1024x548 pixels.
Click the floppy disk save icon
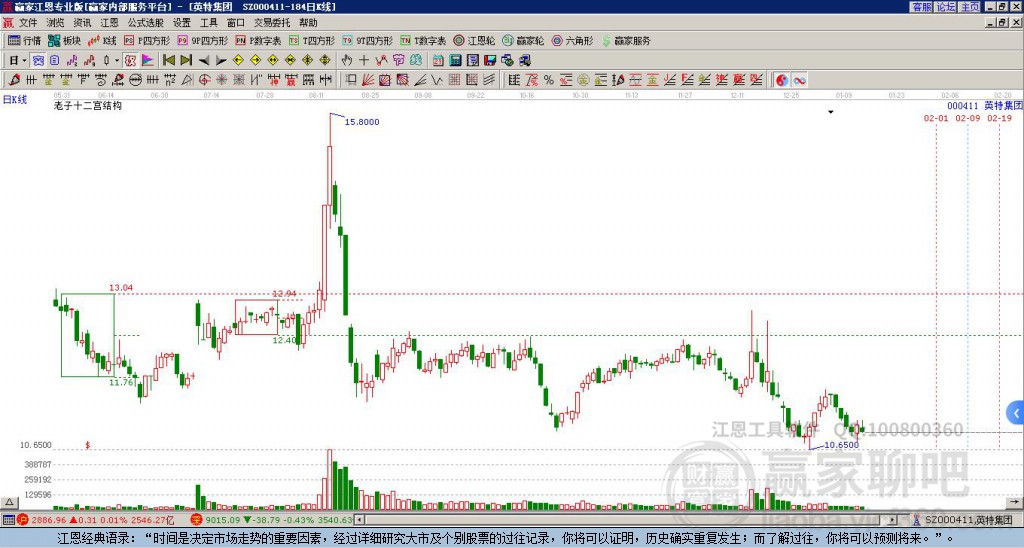click(490, 61)
